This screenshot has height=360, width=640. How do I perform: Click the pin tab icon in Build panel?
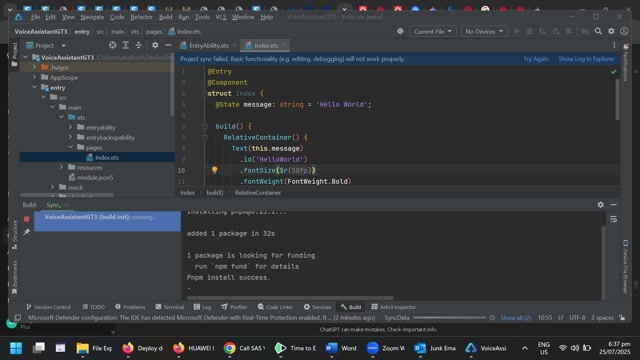click(27, 232)
